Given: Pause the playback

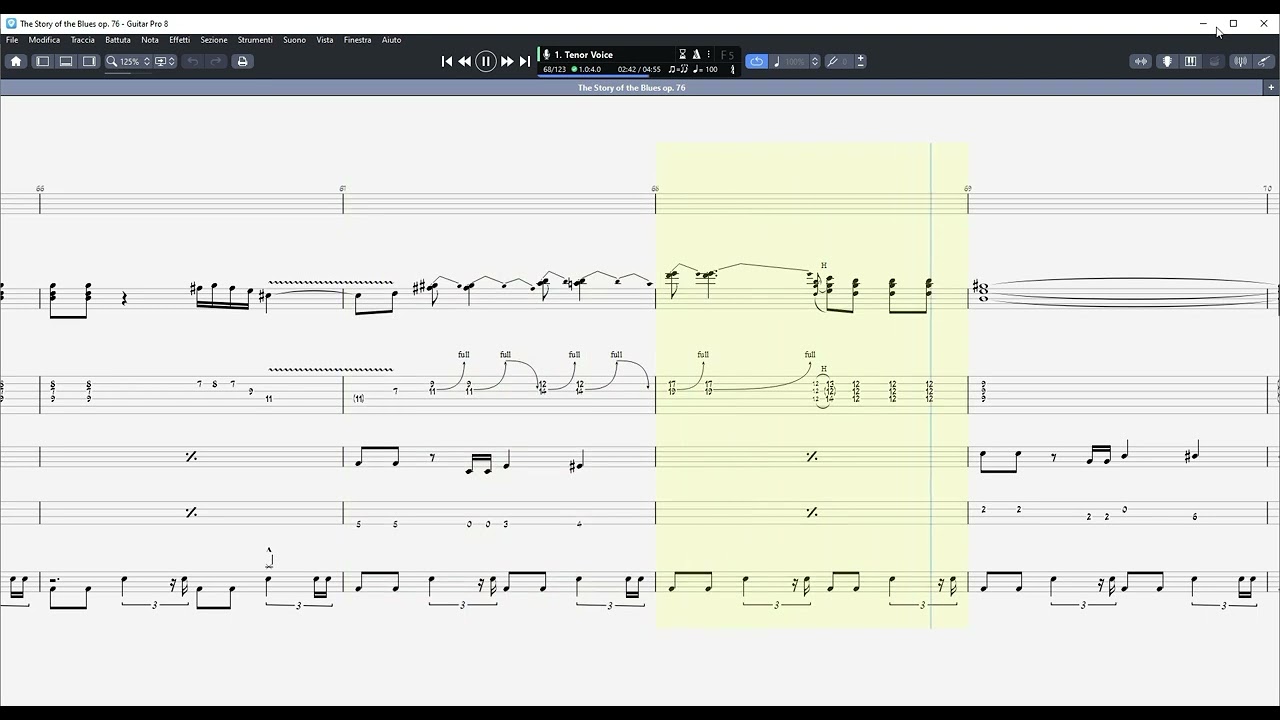Looking at the screenshot, I should pos(486,61).
